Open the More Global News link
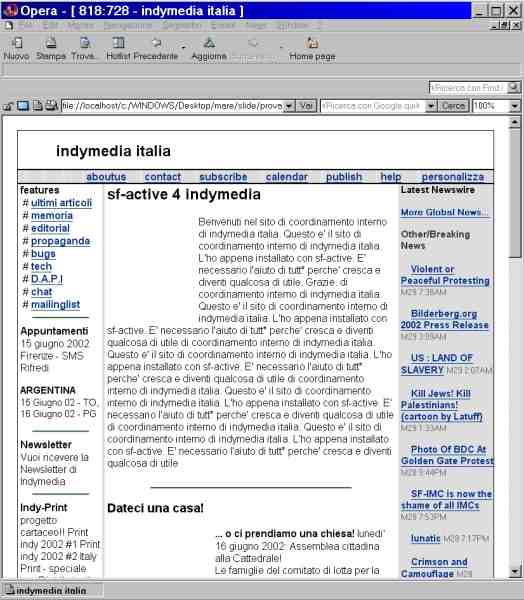Image resolution: width=524 pixels, height=600 pixels. click(x=444, y=212)
